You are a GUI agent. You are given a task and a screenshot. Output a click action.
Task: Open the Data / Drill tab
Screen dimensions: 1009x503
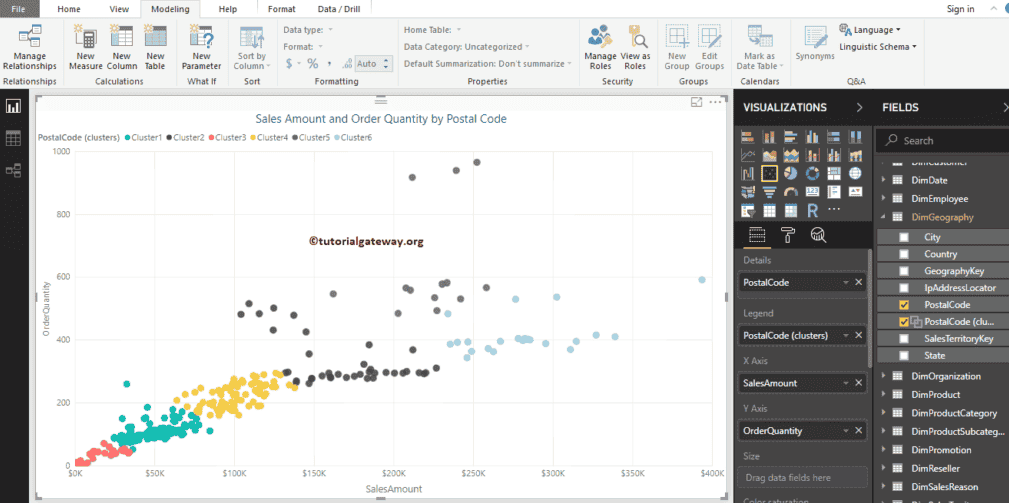pyautogui.click(x=340, y=9)
